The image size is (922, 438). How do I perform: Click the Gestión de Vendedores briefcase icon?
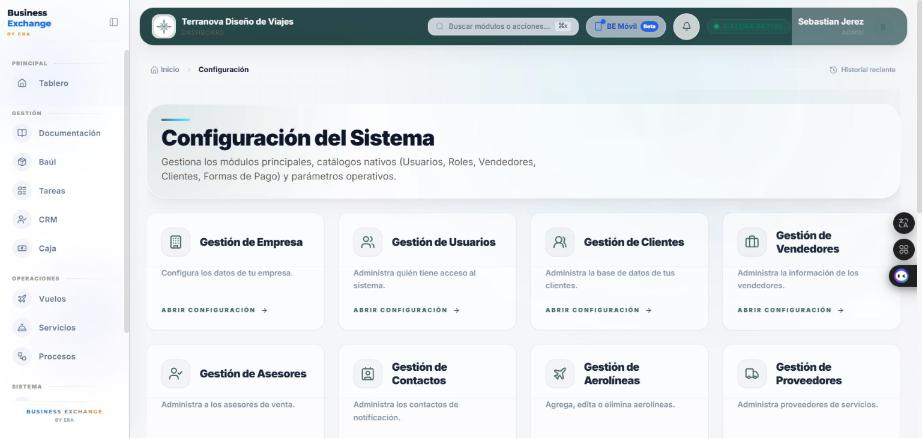click(x=752, y=242)
